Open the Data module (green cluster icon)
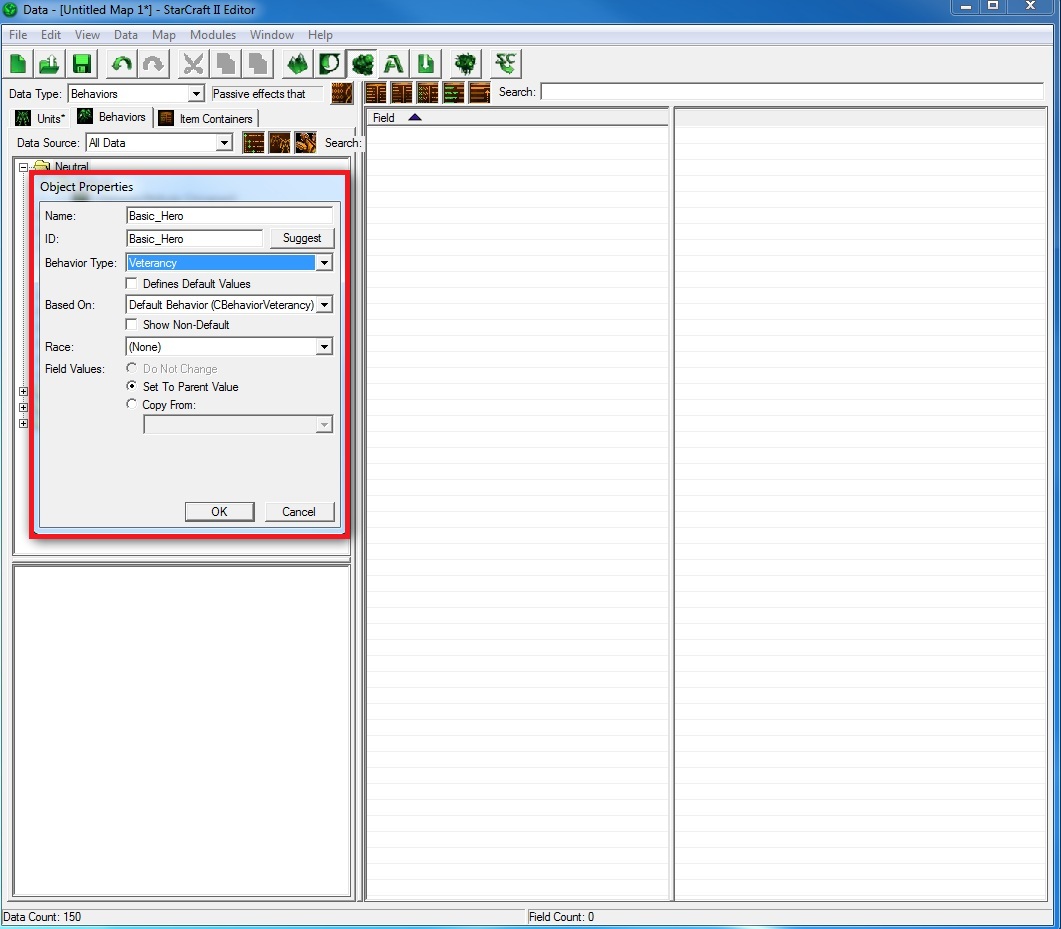 [362, 64]
